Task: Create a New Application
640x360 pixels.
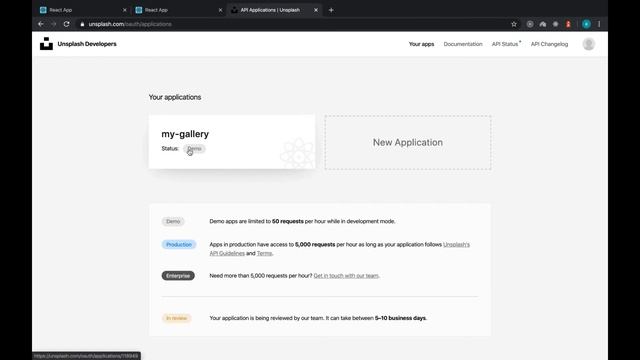Action: [x=408, y=142]
